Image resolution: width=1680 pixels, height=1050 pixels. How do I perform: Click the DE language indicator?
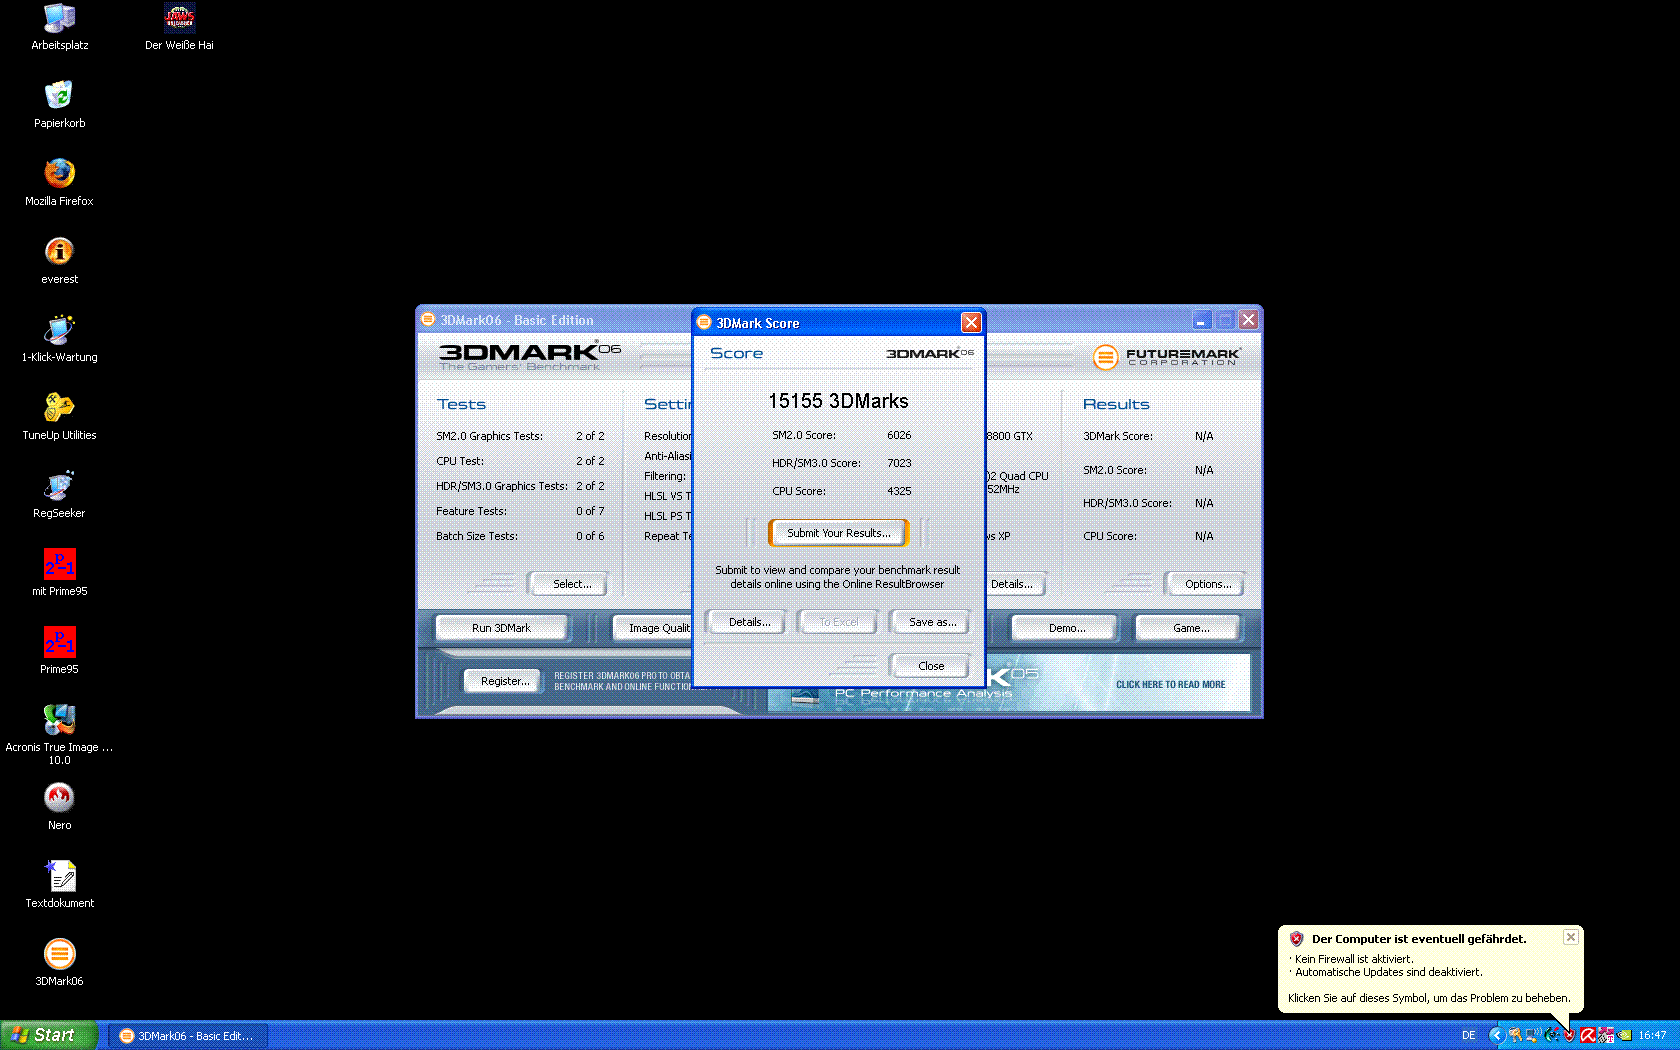1468,1036
